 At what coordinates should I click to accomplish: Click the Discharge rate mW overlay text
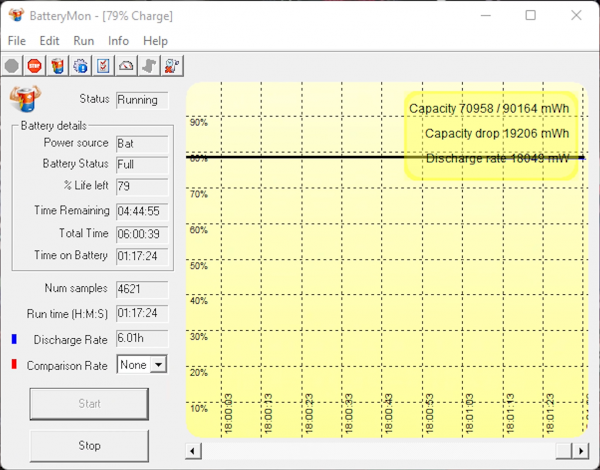497,158
